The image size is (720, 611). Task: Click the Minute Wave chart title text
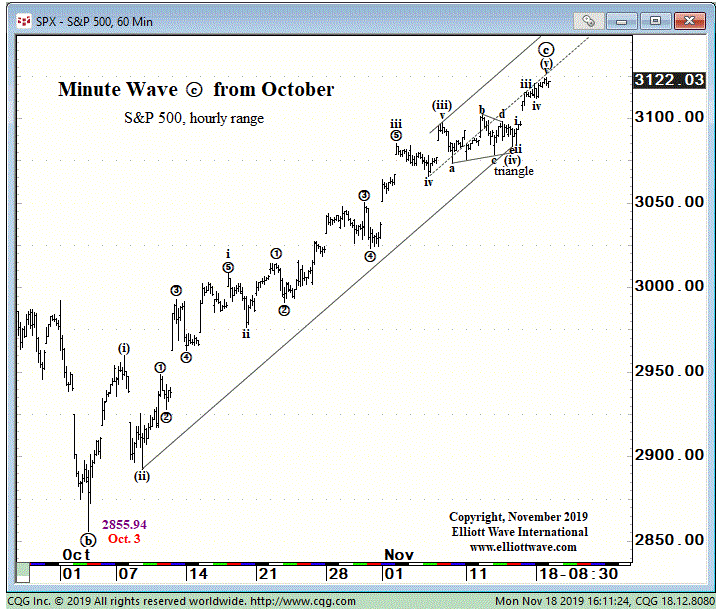[196, 89]
